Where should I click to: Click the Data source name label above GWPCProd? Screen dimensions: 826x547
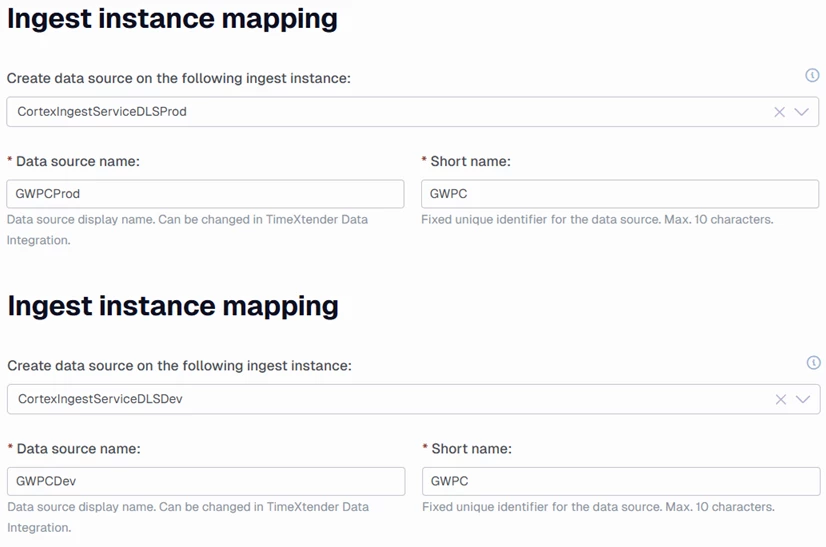78,161
